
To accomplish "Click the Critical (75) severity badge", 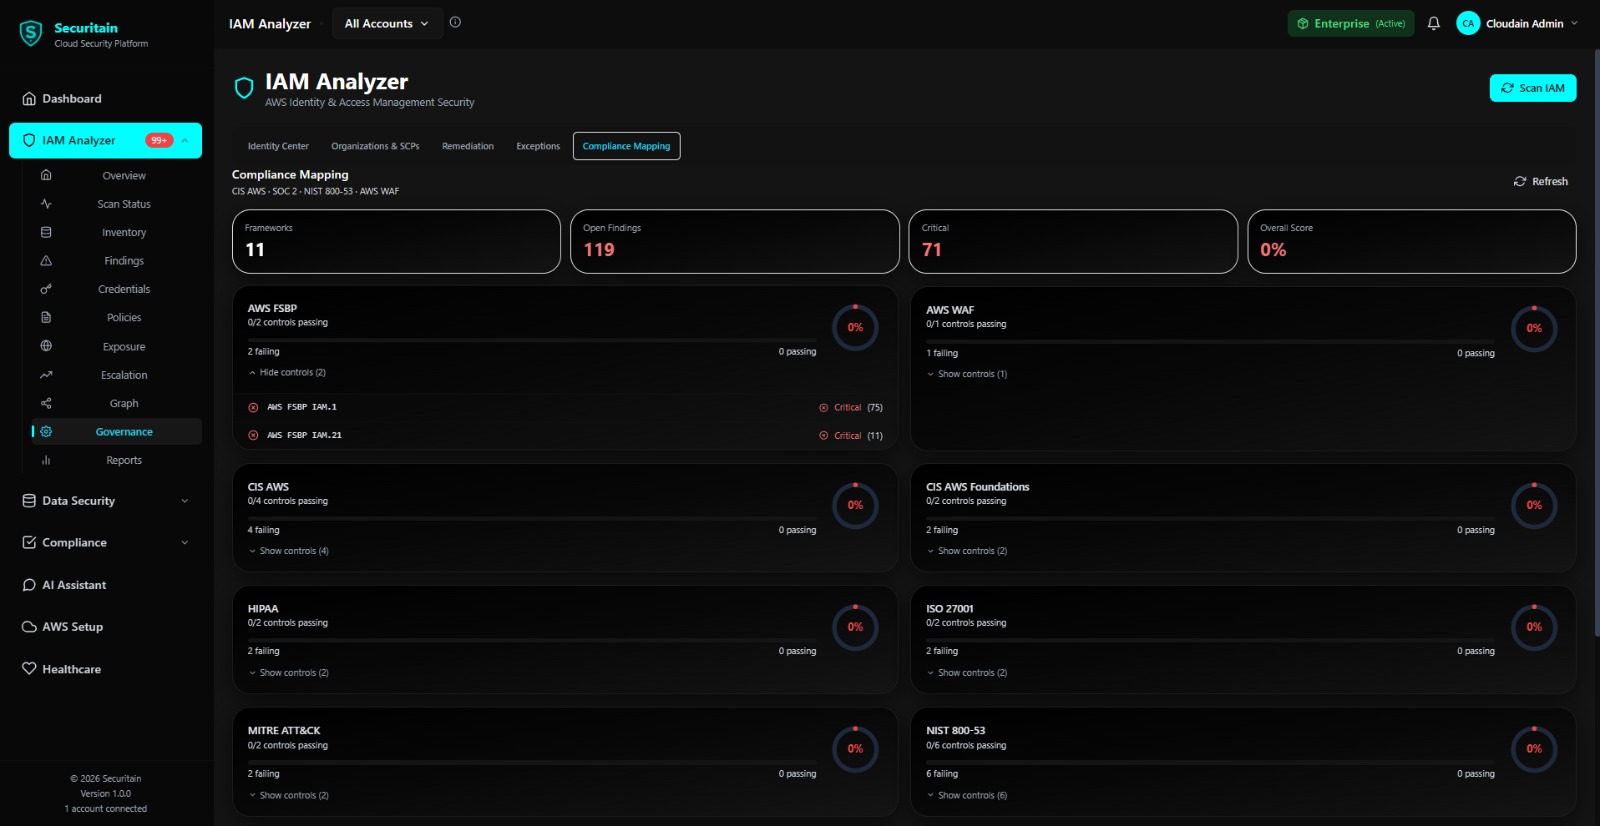I will (x=851, y=407).
